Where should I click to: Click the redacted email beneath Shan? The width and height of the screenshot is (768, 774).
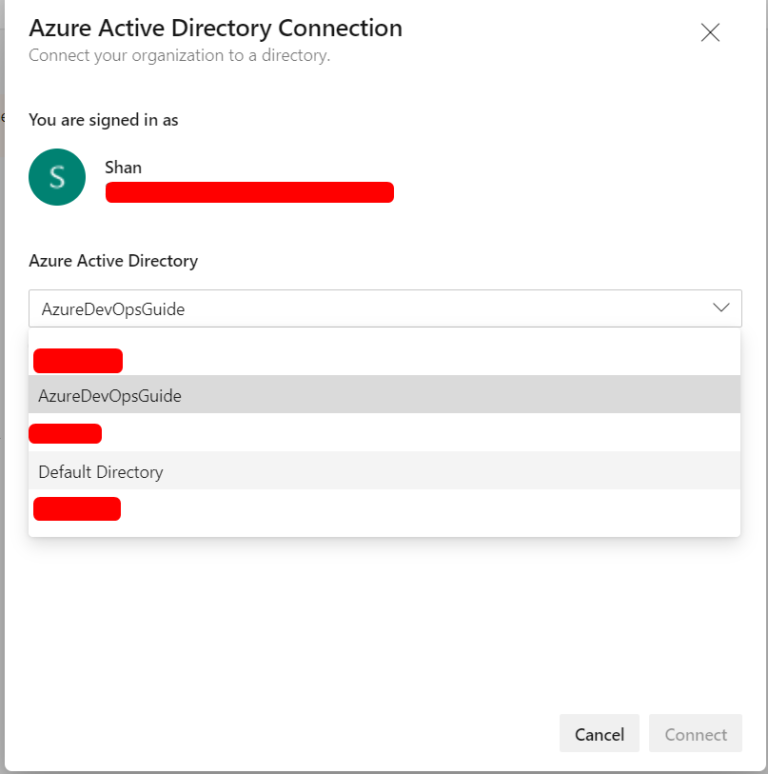[x=249, y=192]
